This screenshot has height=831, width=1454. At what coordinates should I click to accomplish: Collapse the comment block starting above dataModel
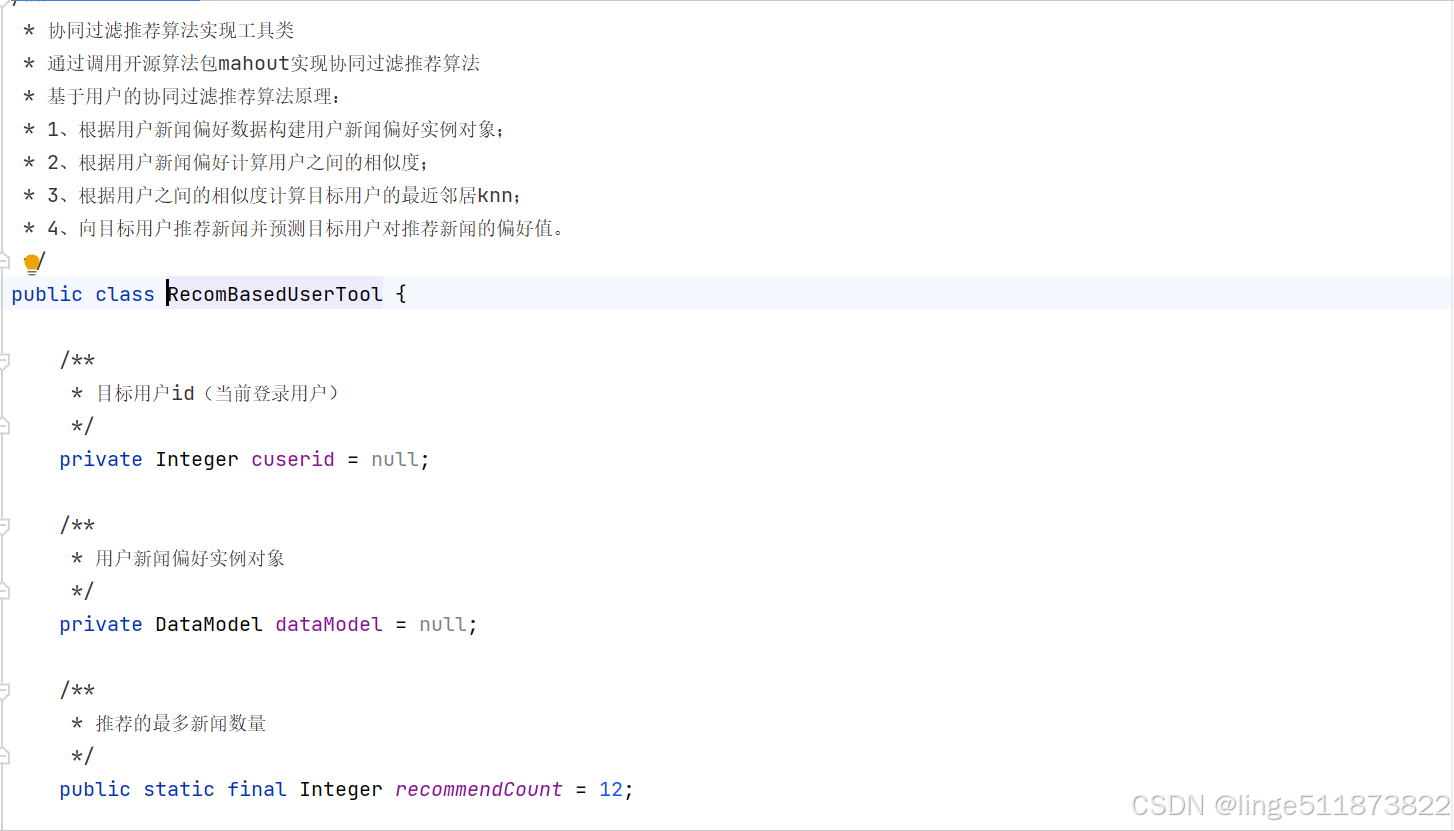[4, 524]
